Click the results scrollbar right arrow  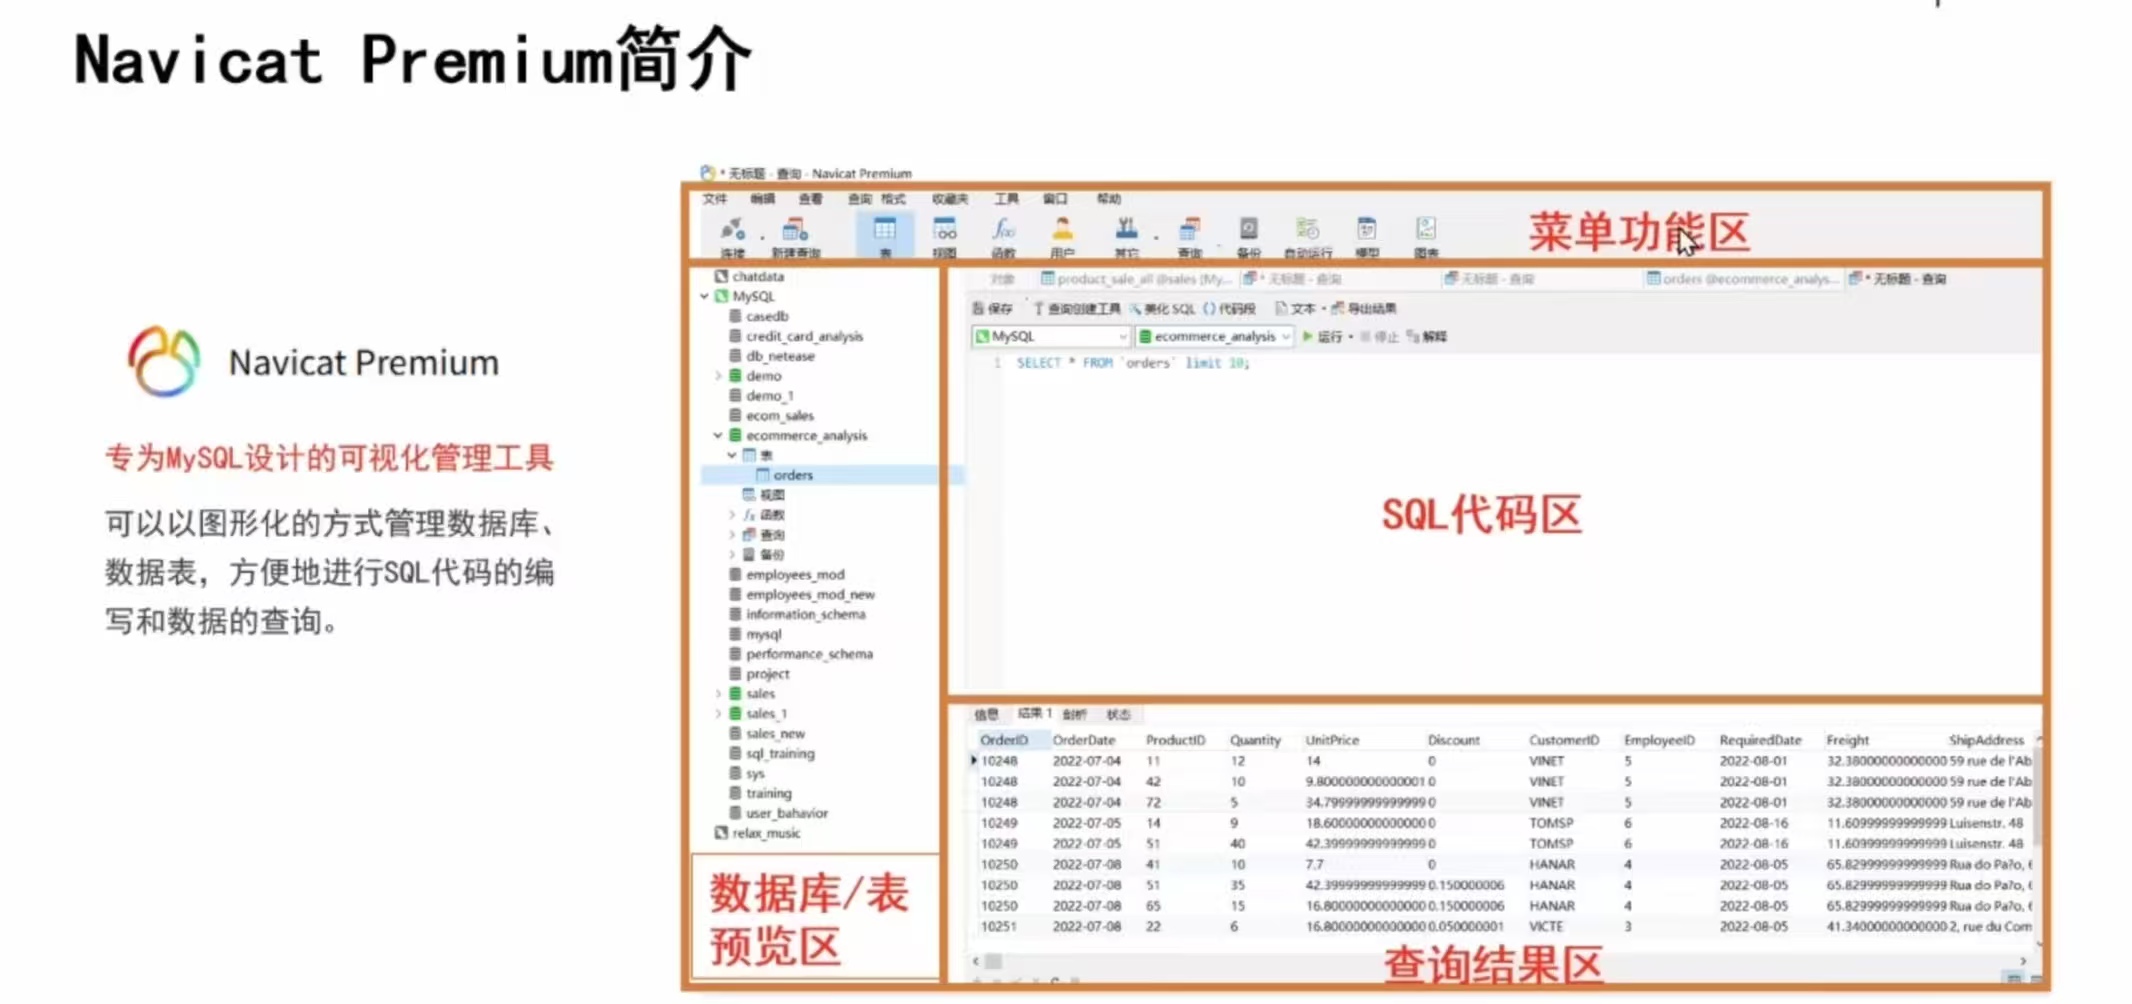[2023, 961]
